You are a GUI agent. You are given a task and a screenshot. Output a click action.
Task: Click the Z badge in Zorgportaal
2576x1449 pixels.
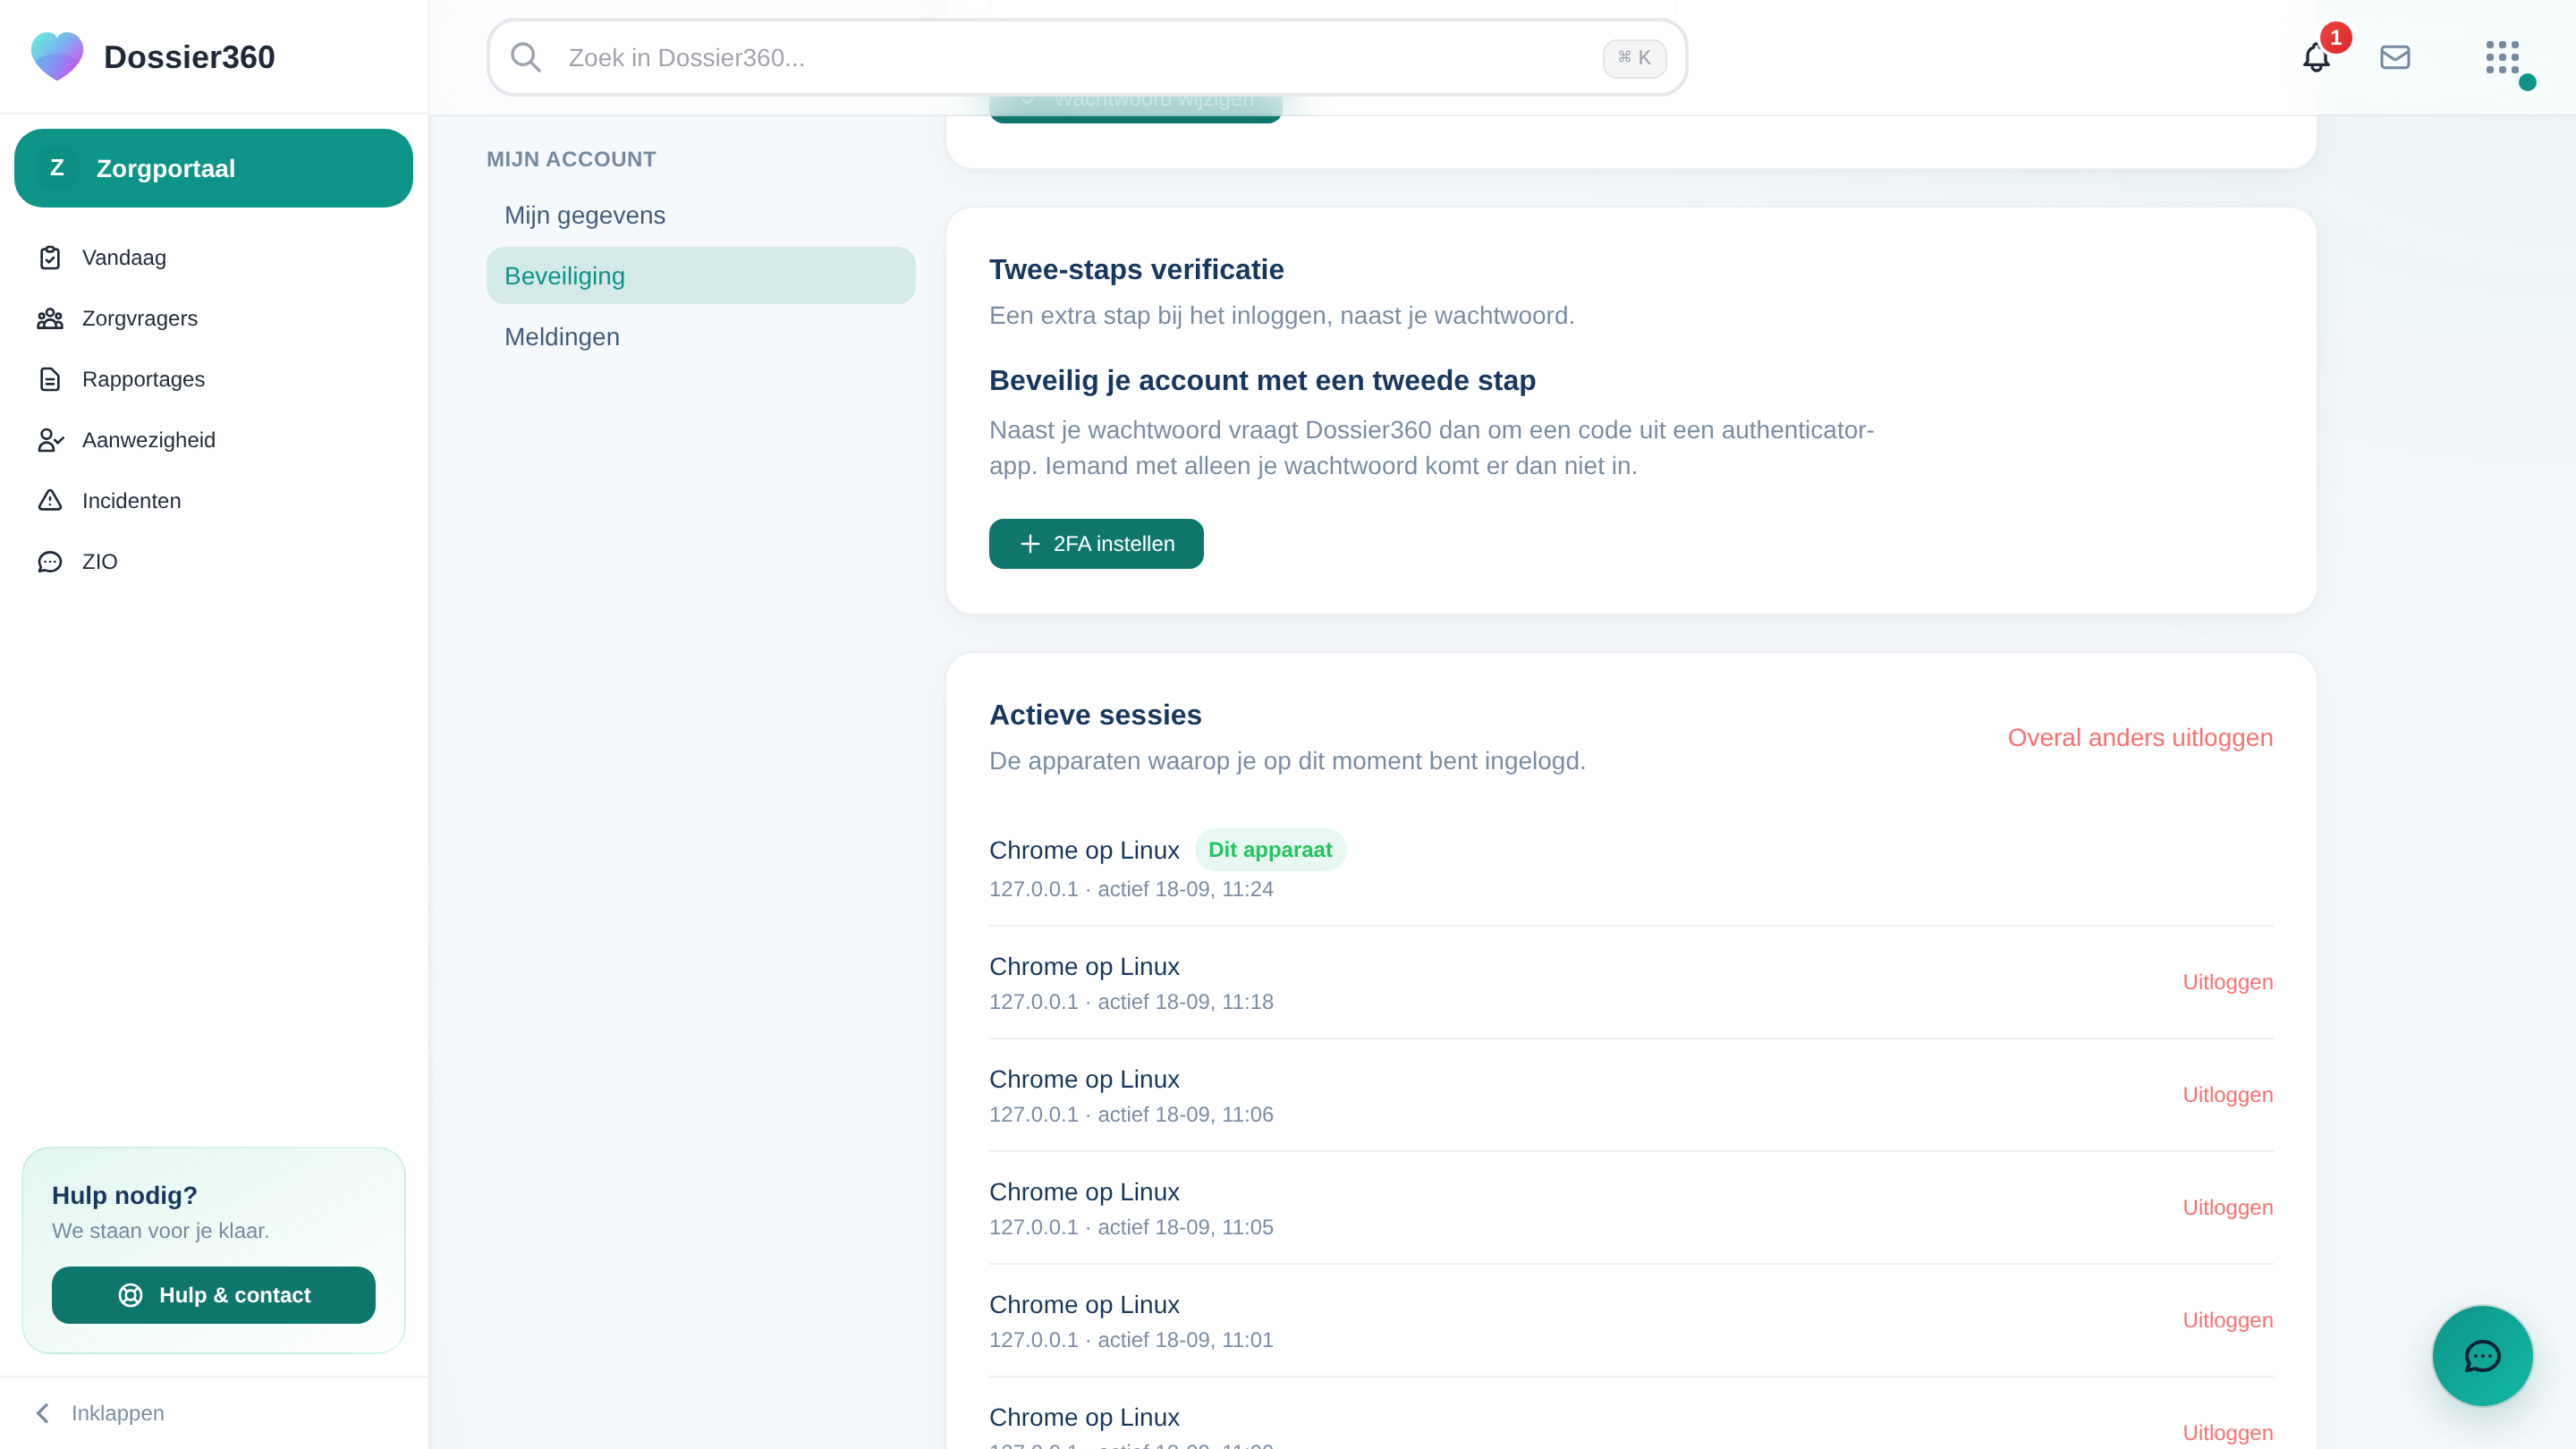(x=57, y=168)
